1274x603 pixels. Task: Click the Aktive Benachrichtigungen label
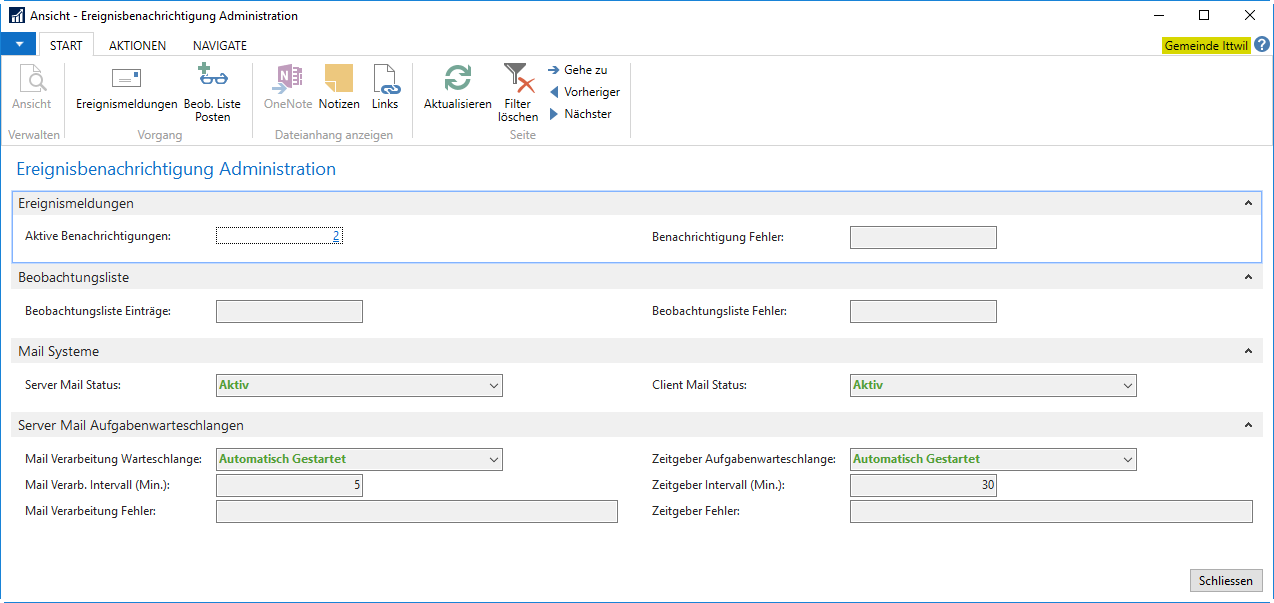coord(98,237)
